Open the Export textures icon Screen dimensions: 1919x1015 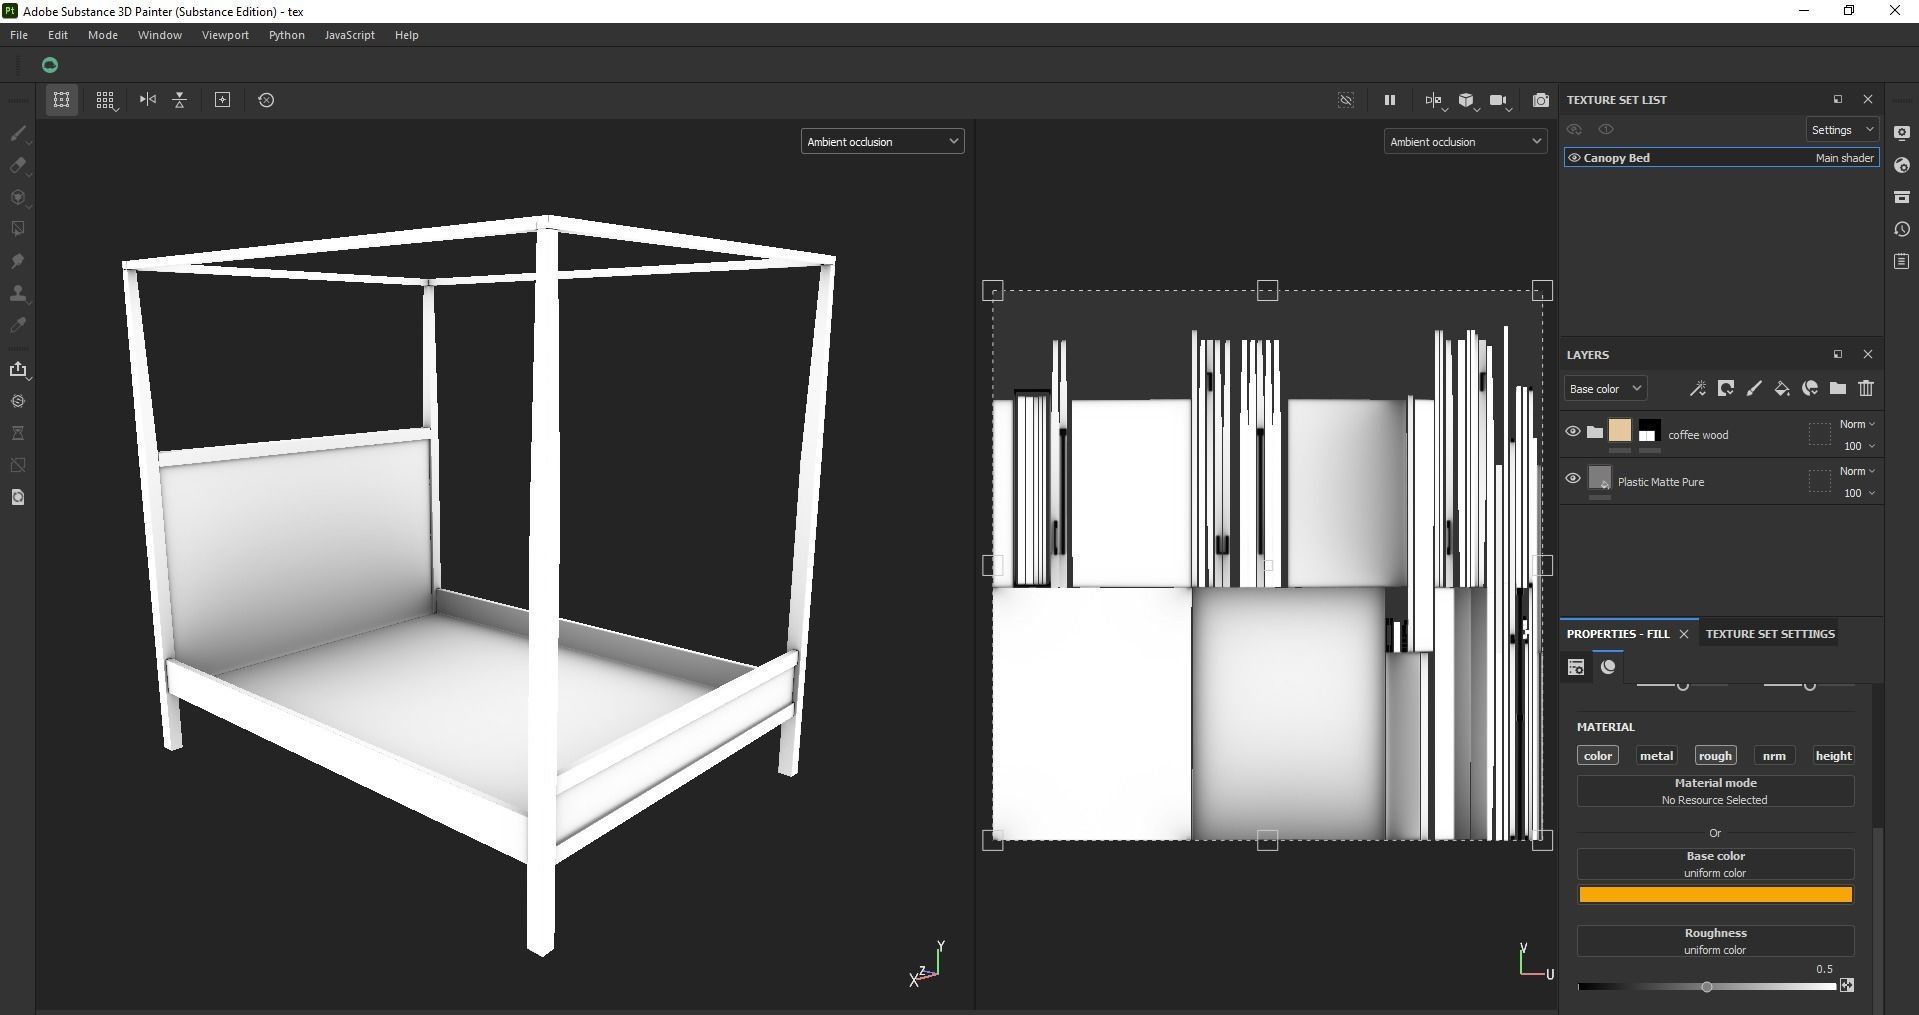18,369
